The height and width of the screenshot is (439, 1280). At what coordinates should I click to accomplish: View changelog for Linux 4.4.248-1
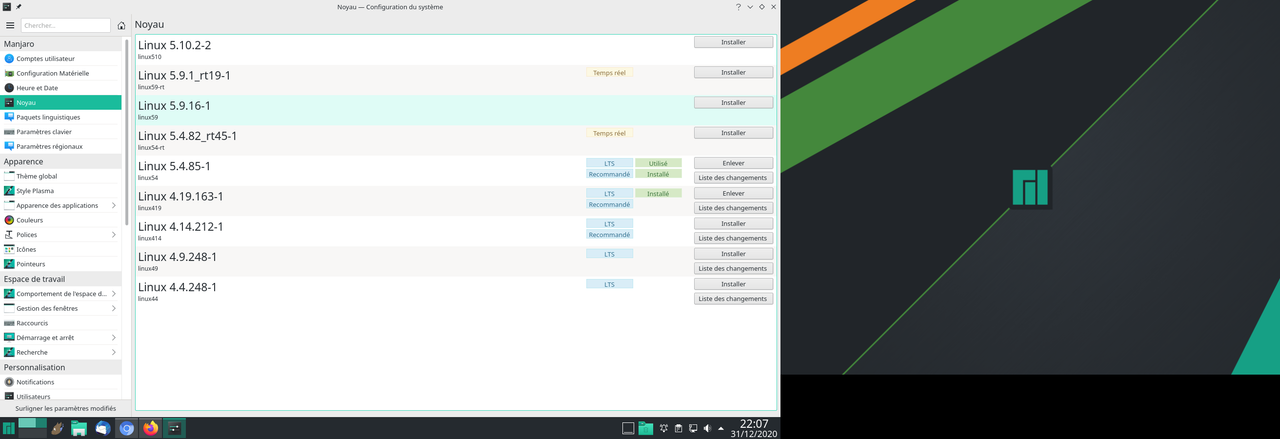point(733,299)
